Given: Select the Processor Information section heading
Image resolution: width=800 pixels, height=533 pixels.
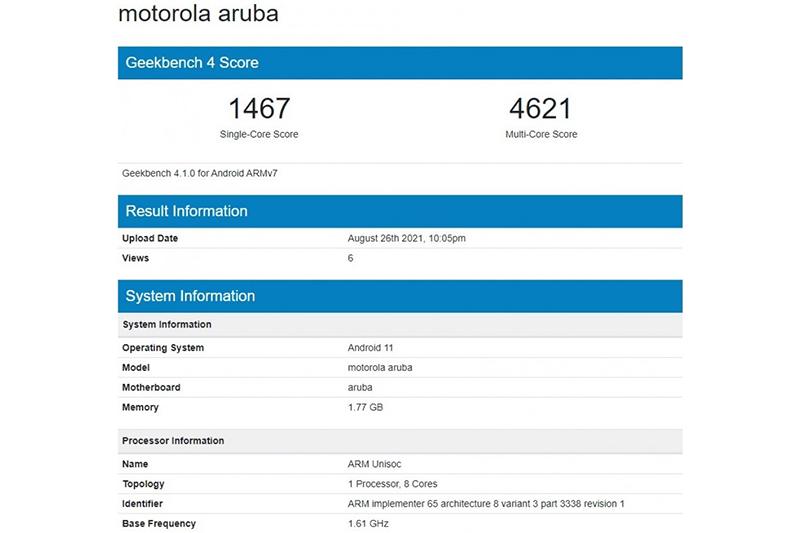Looking at the screenshot, I should (x=173, y=441).
